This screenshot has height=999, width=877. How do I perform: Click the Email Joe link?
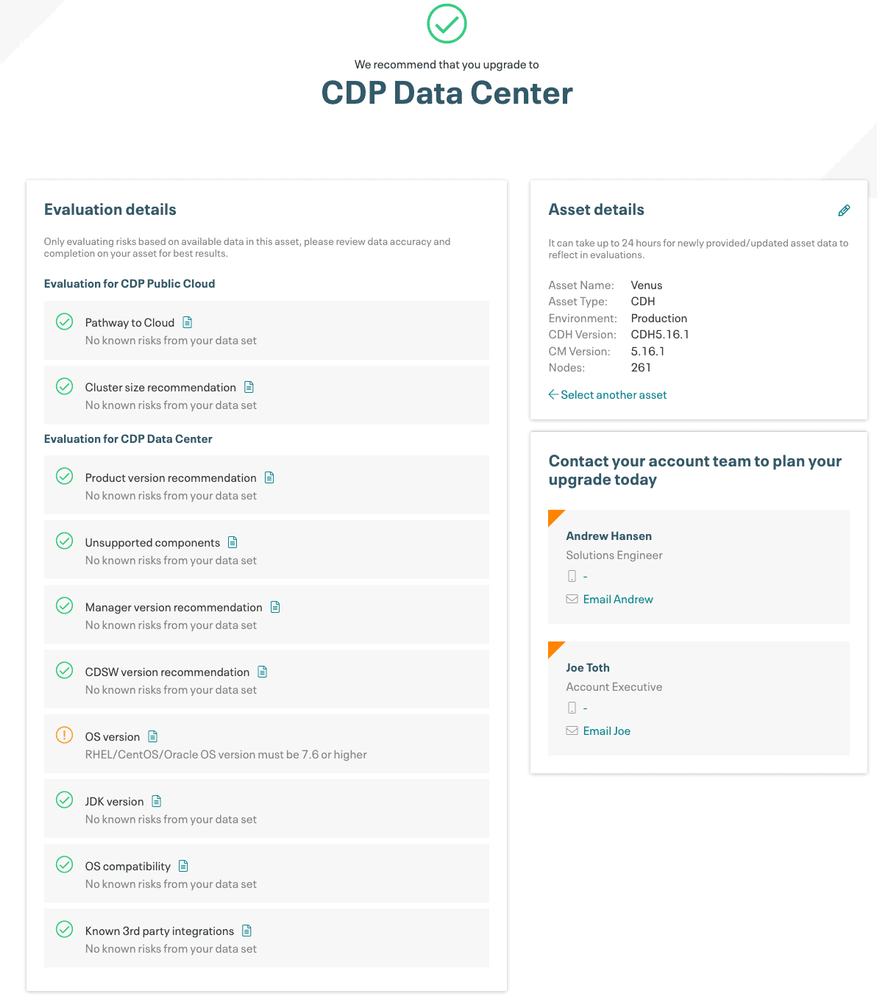point(606,731)
